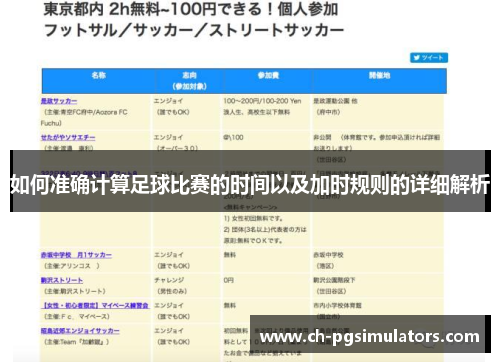Click the organizer text mentioning Aozora FC
Image resolution: width=500 pixels, height=362 pixels.
(x=84, y=118)
